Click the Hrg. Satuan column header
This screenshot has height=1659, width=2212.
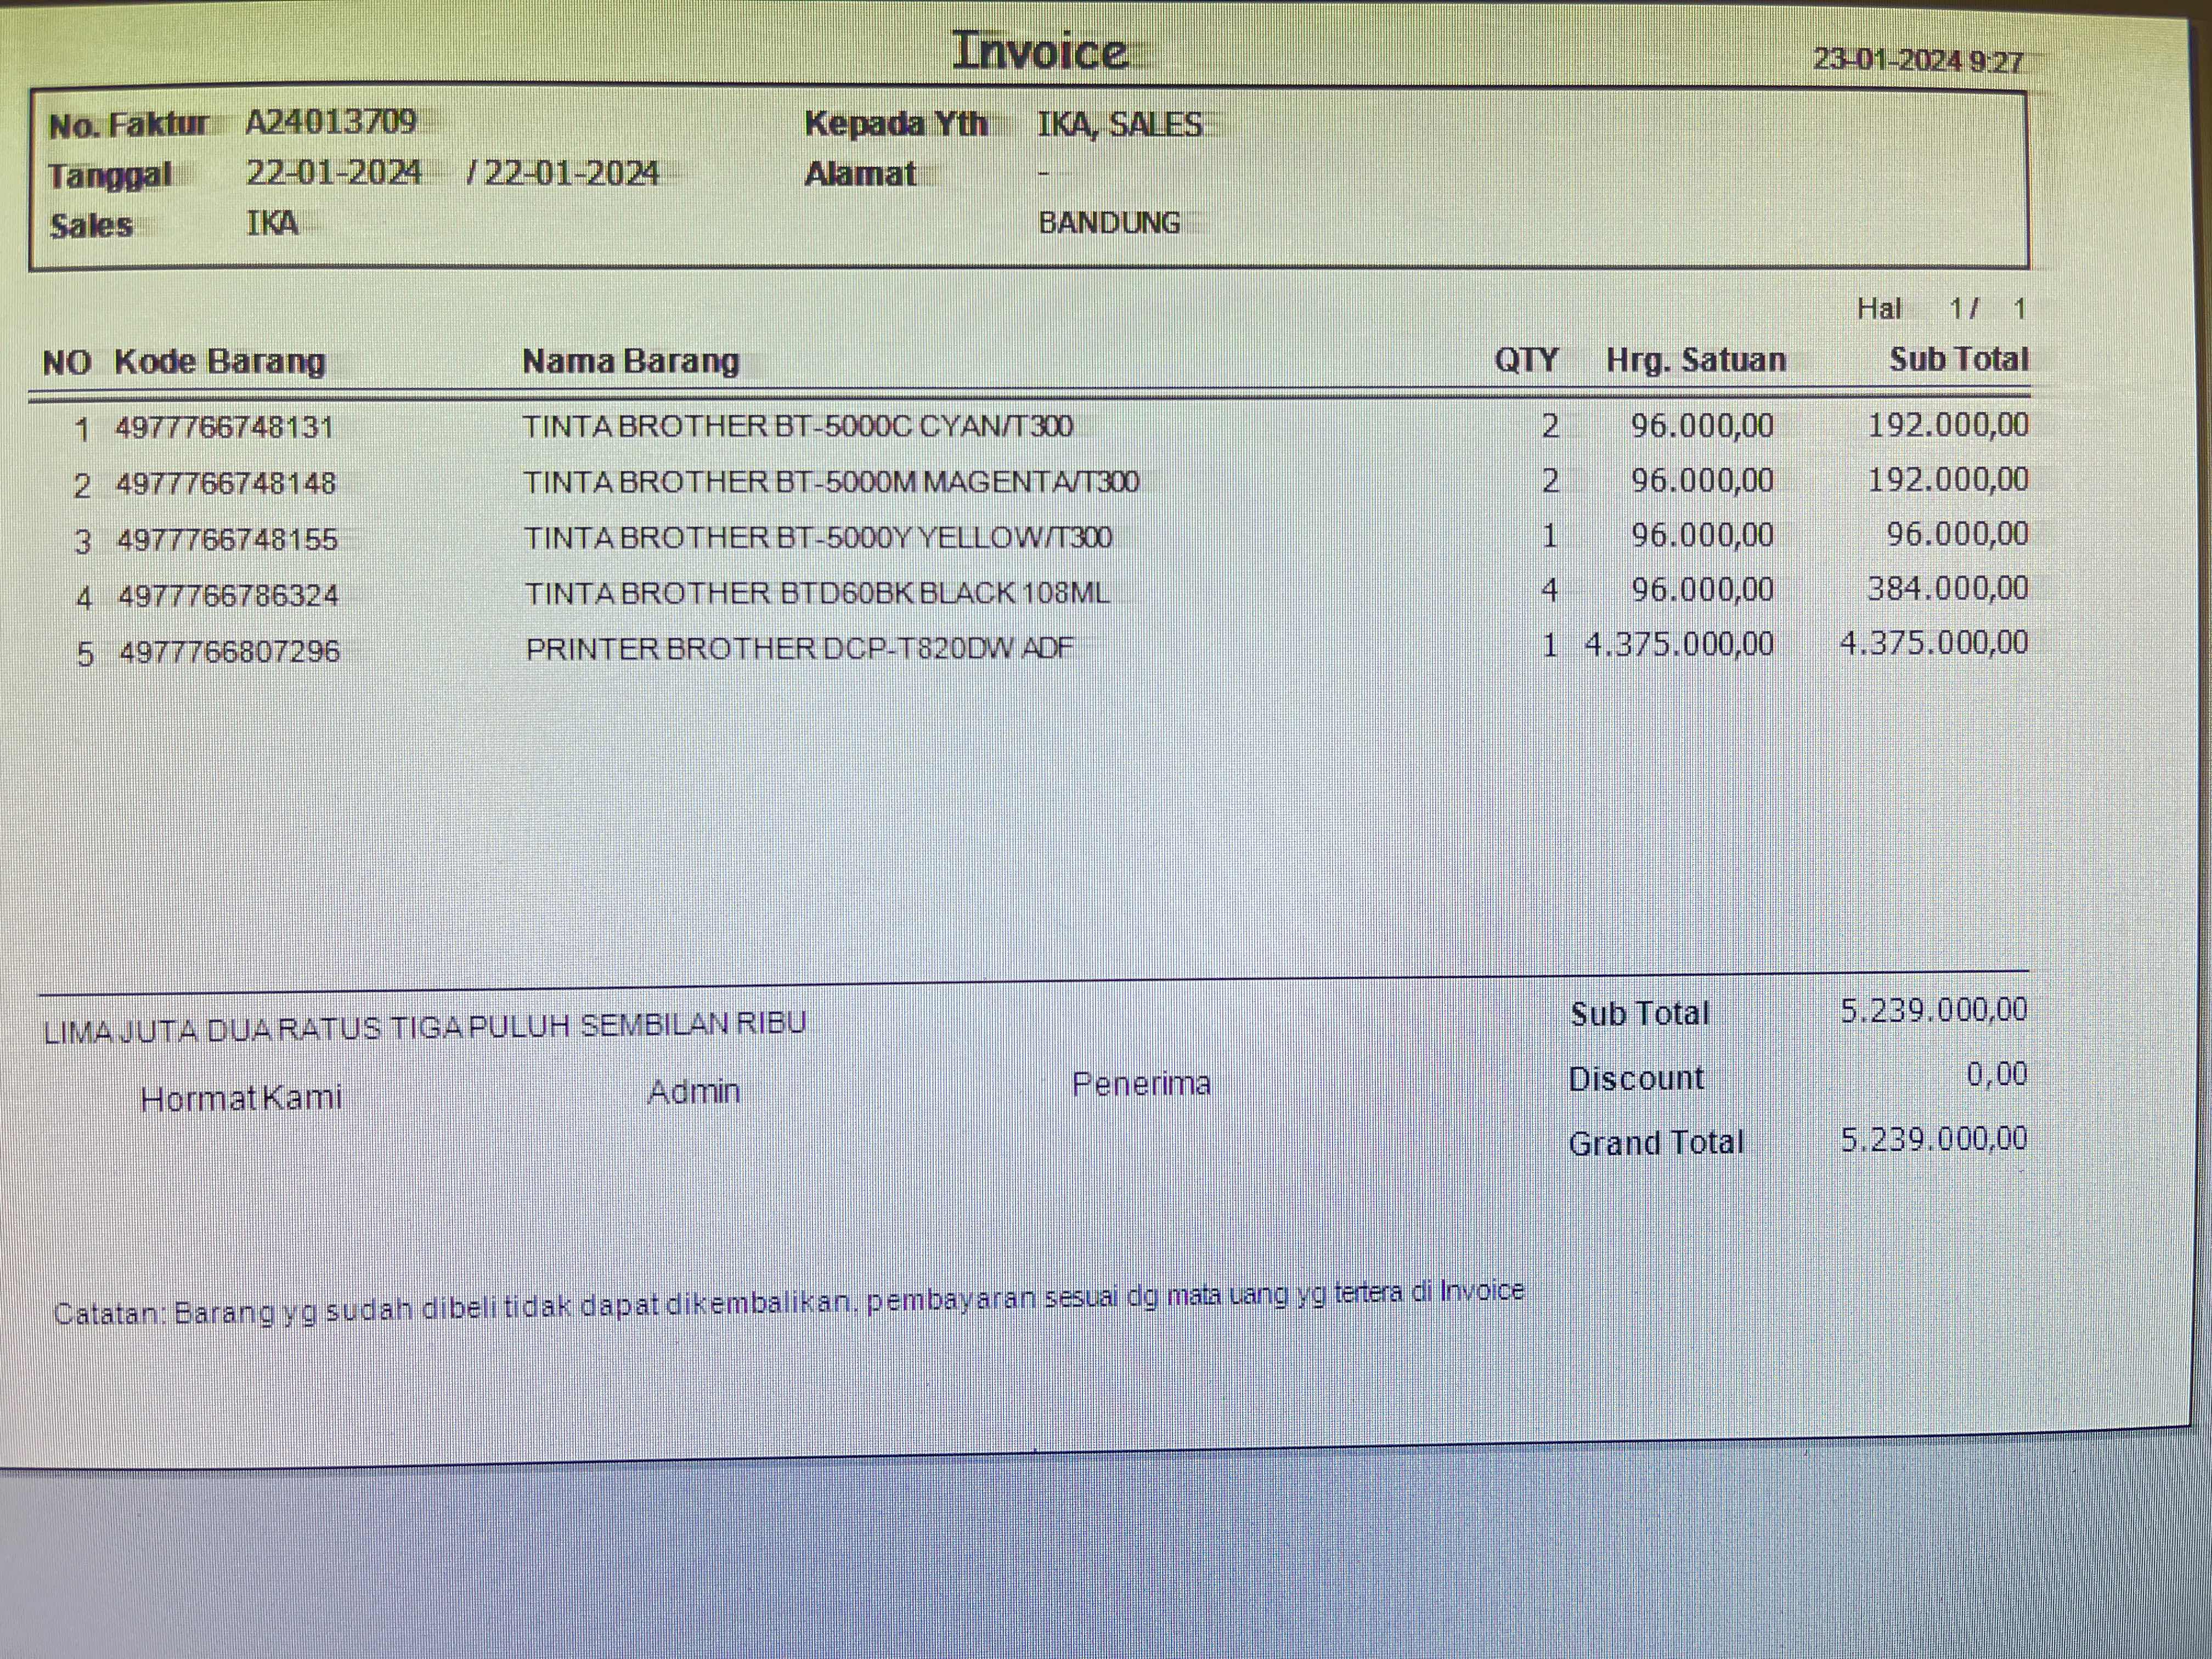click(1695, 360)
